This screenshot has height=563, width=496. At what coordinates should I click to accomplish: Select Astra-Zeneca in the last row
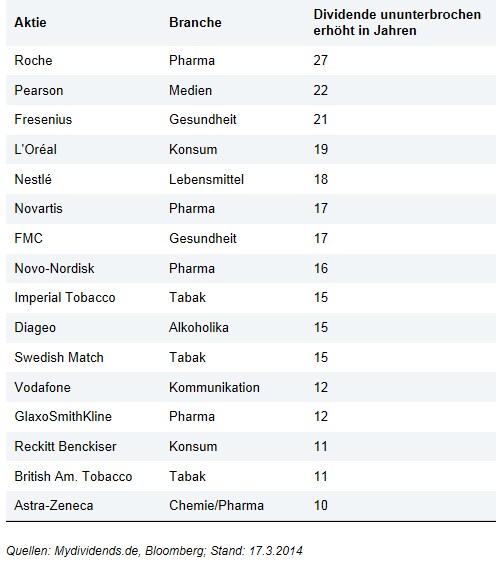(x=54, y=506)
